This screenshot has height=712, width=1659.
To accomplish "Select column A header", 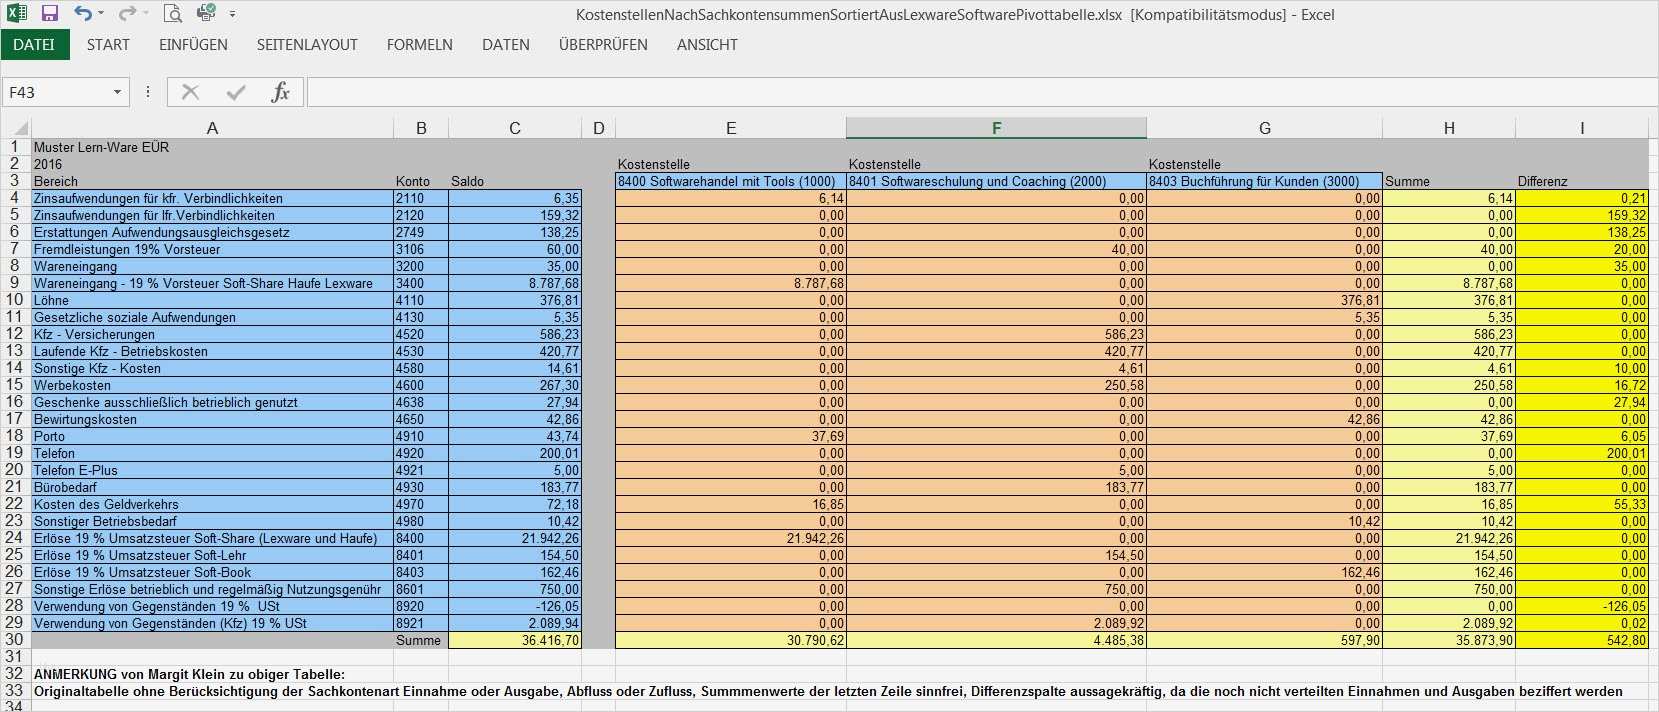I will (x=212, y=128).
